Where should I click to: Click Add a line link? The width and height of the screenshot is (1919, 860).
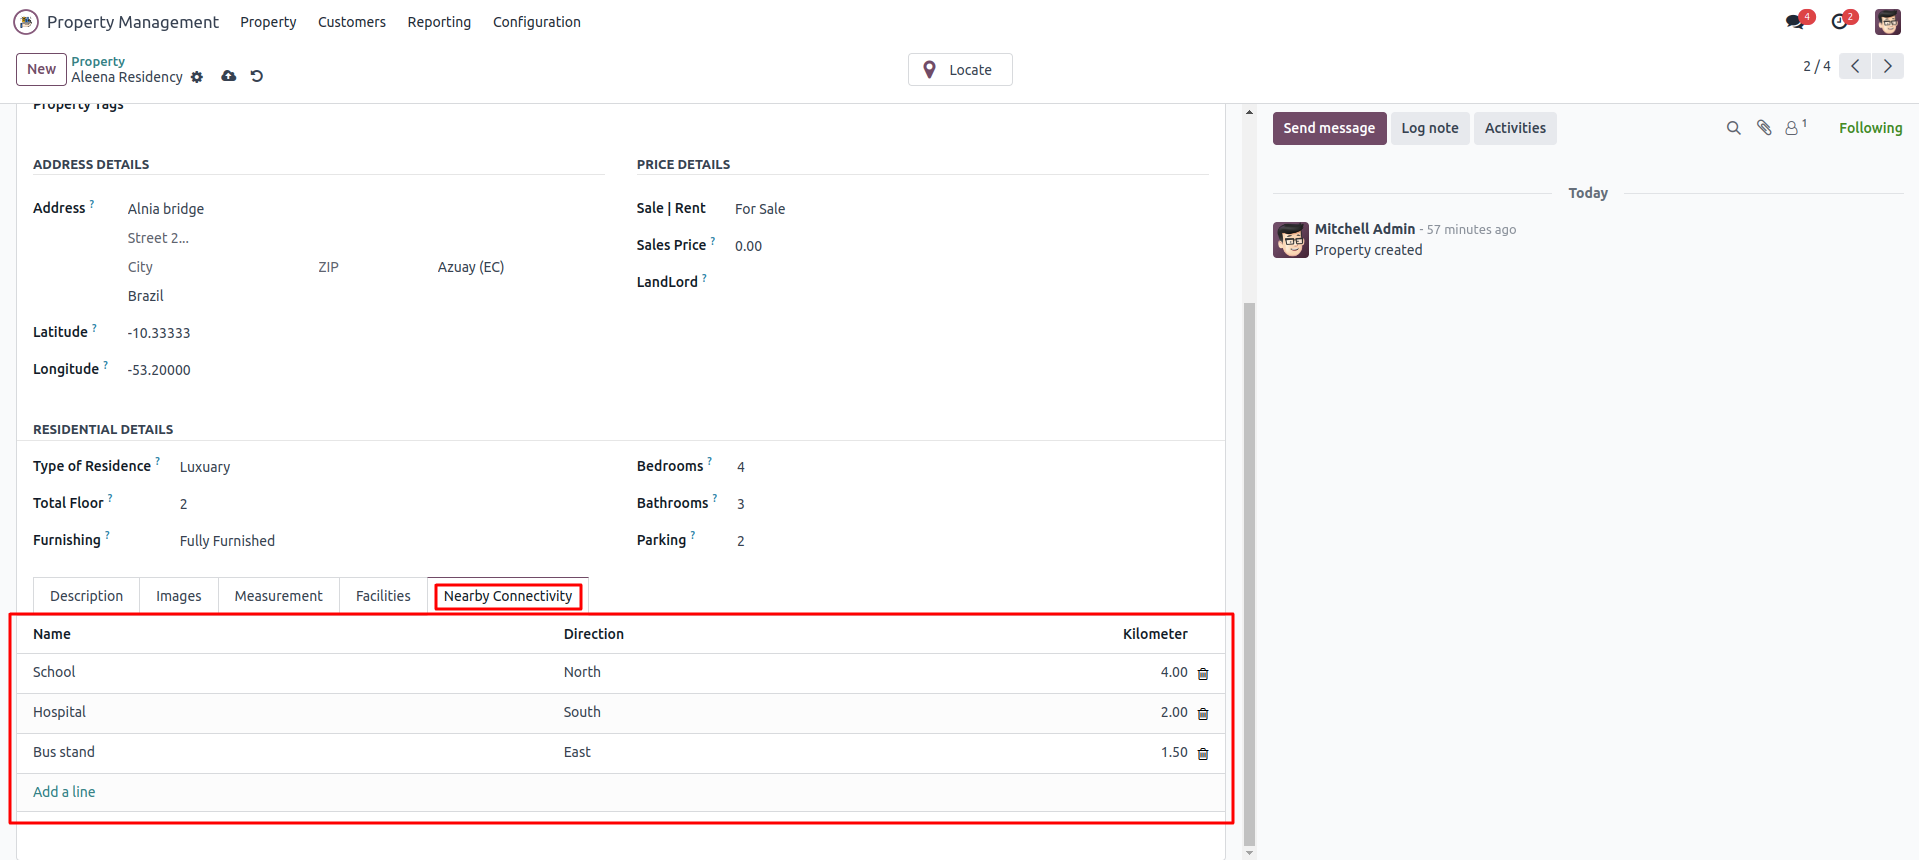64,792
